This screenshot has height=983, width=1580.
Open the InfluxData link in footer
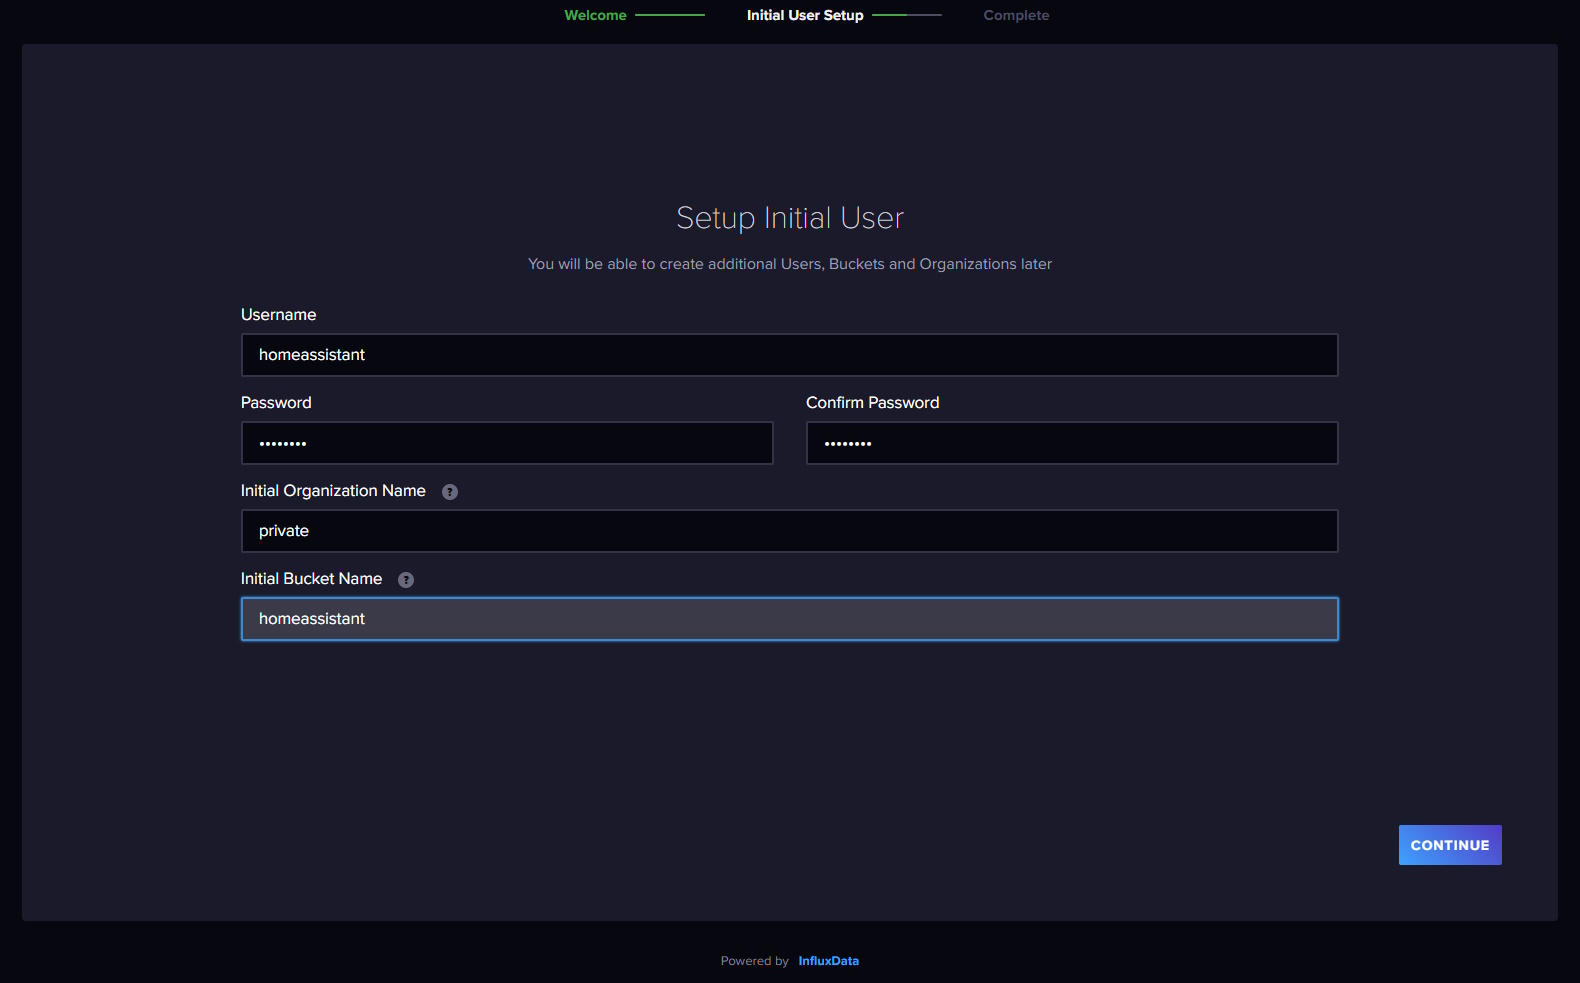click(x=828, y=961)
